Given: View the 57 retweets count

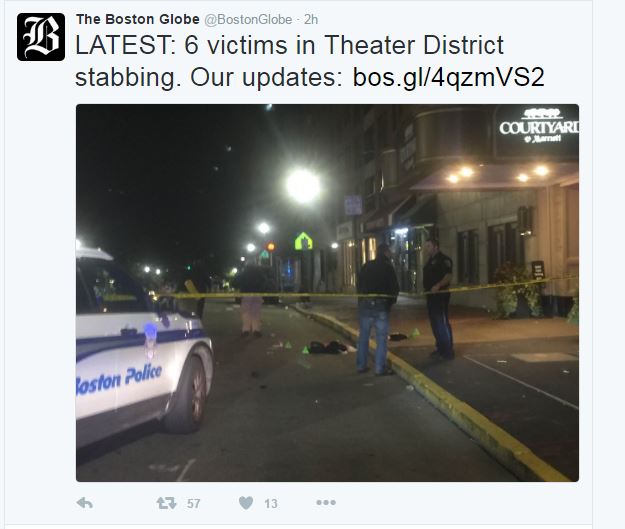Looking at the screenshot, I should pyautogui.click(x=193, y=503).
